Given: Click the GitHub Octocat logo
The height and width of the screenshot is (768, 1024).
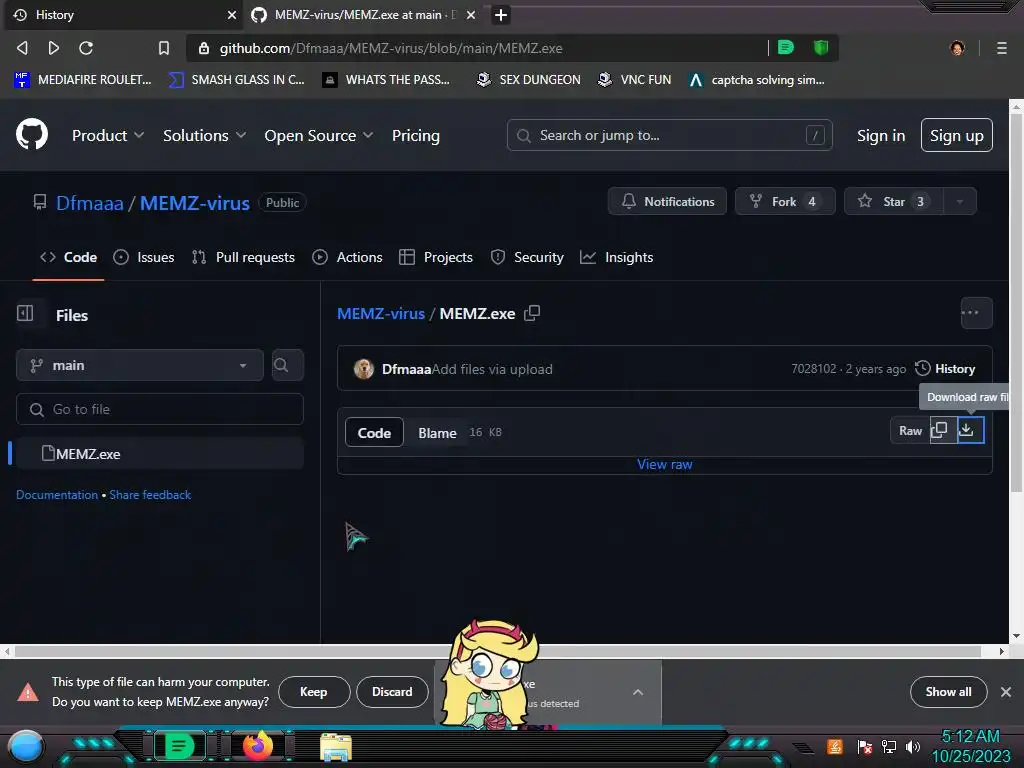Looking at the screenshot, I should (x=31, y=135).
